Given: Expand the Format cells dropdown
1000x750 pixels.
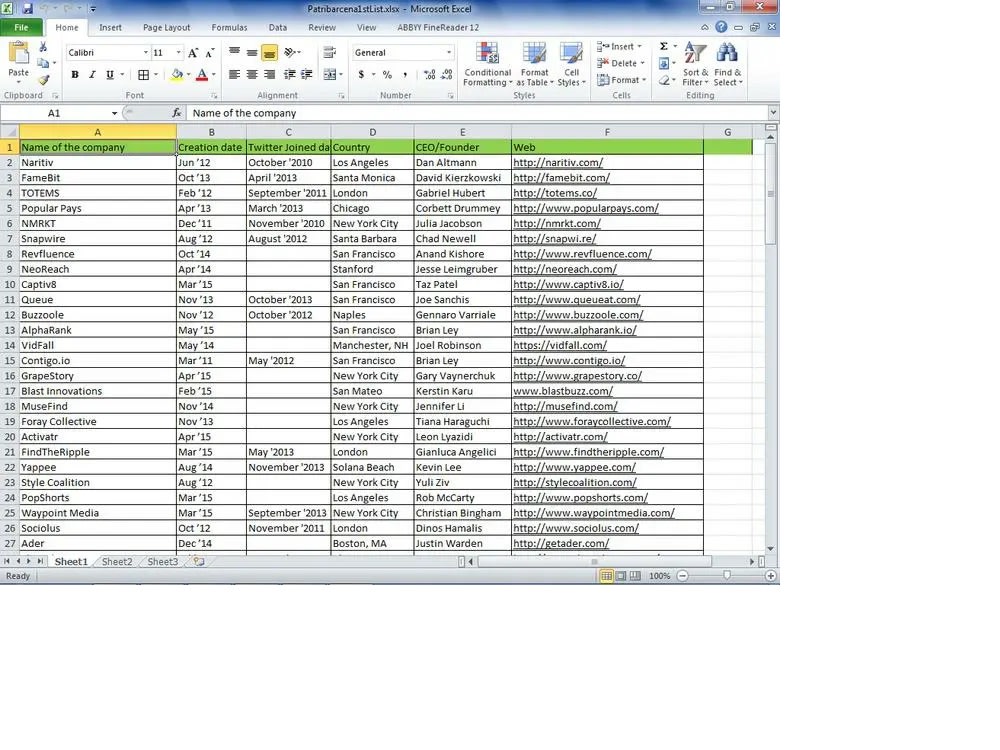Looking at the screenshot, I should 644,80.
